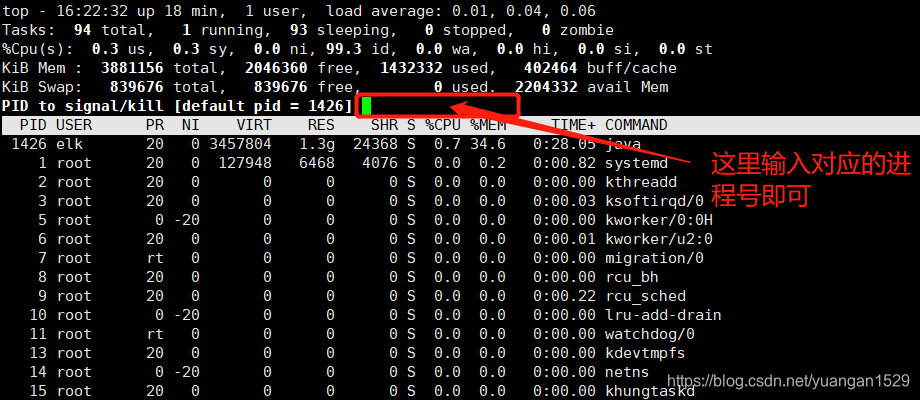This screenshot has width=920, height=400.
Task: Select the migration/0 command entry
Action: 654,258
